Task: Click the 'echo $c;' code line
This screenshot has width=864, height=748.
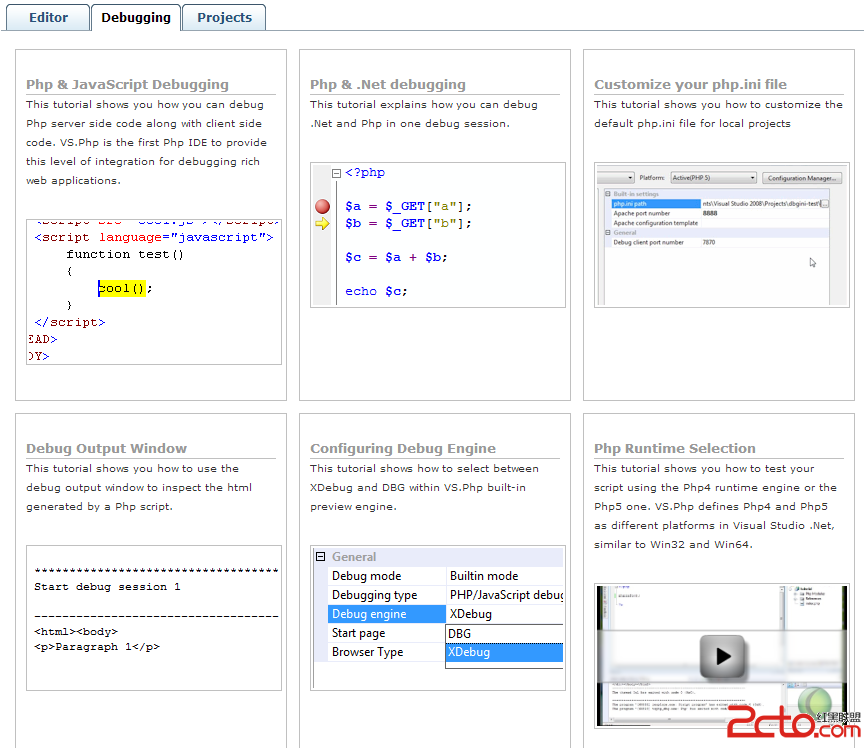Action: pos(376,292)
